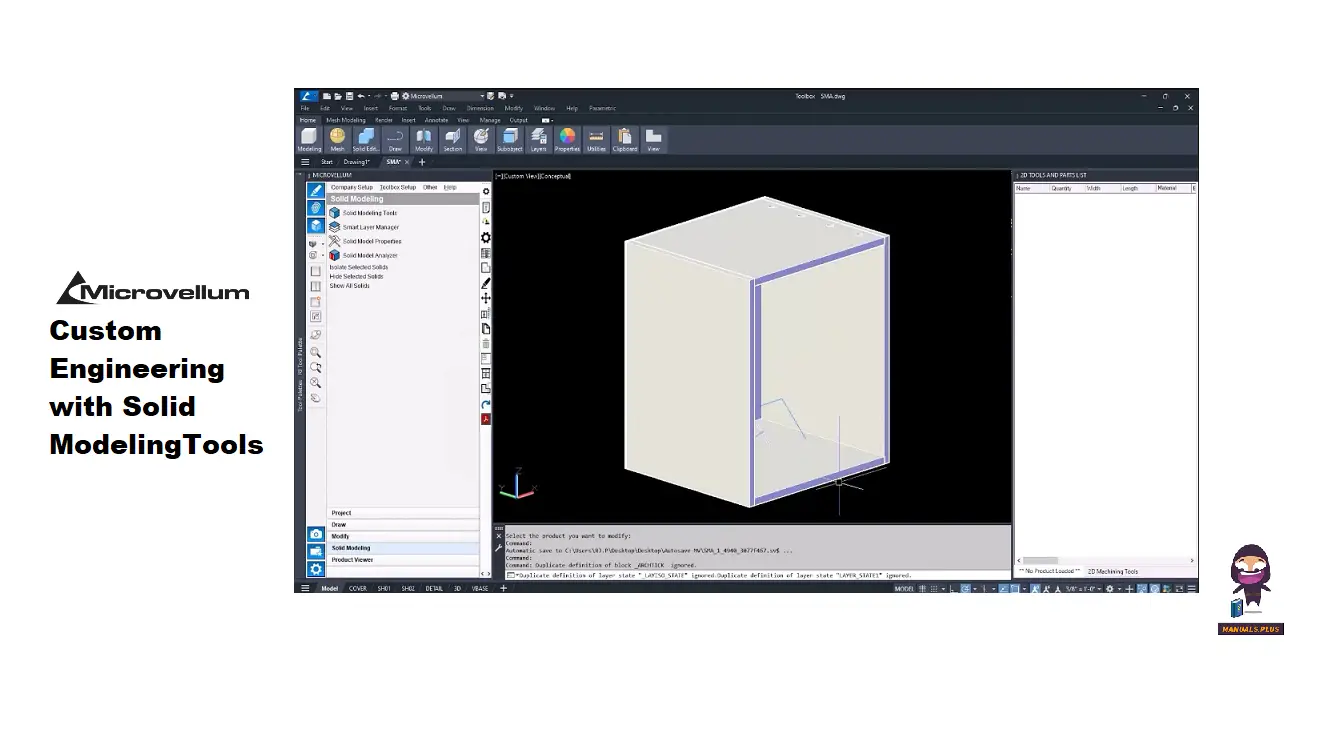The width and height of the screenshot is (1333, 737).
Task: Expand the quick access toolbar customize arrow
Action: [512, 96]
